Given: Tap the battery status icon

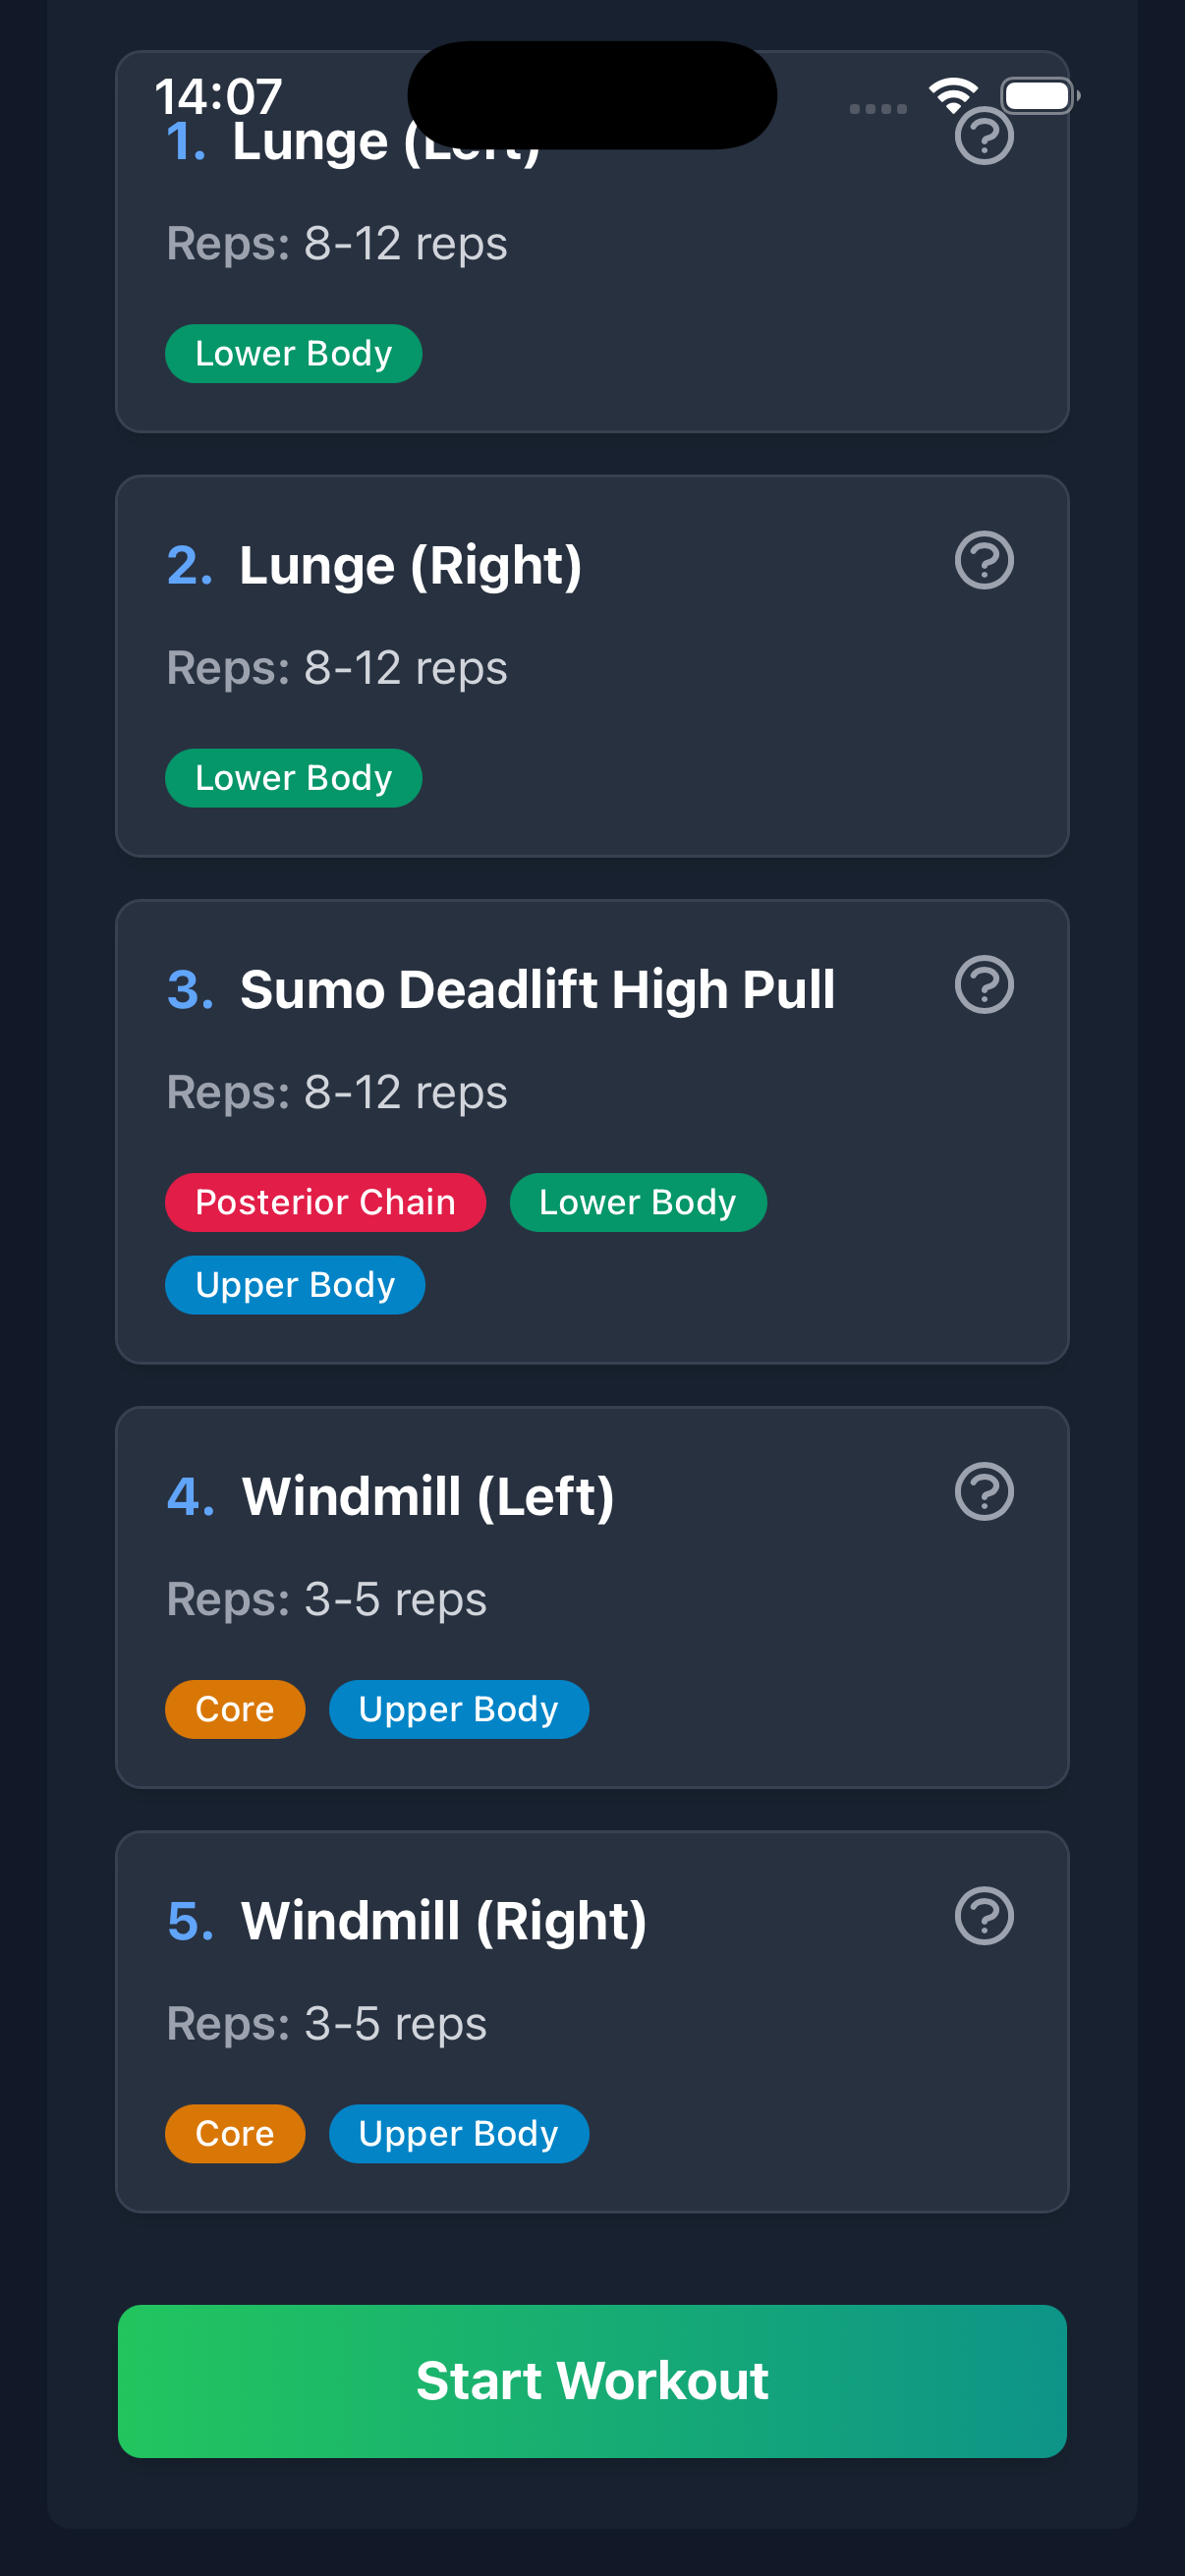Looking at the screenshot, I should click(1039, 95).
